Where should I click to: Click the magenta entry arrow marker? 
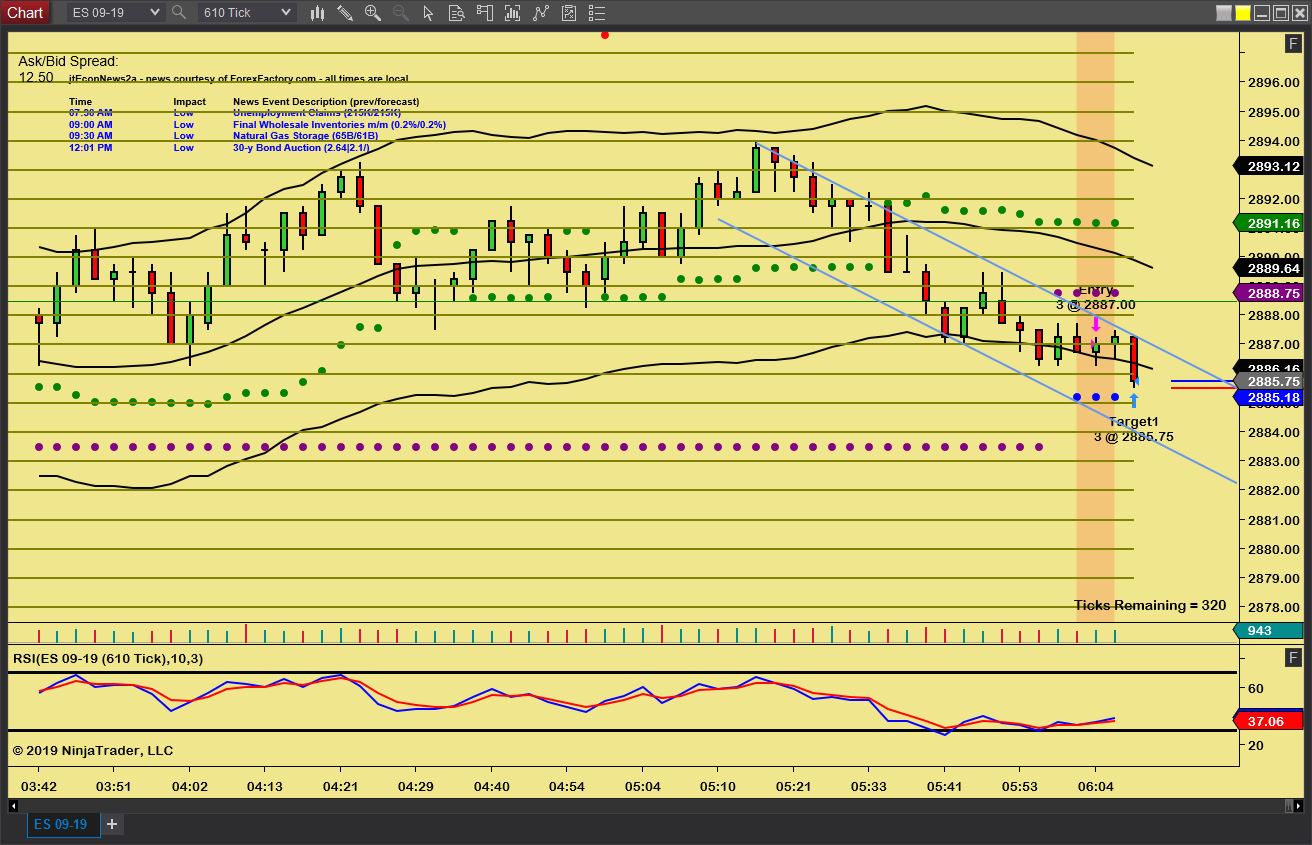click(x=1096, y=324)
